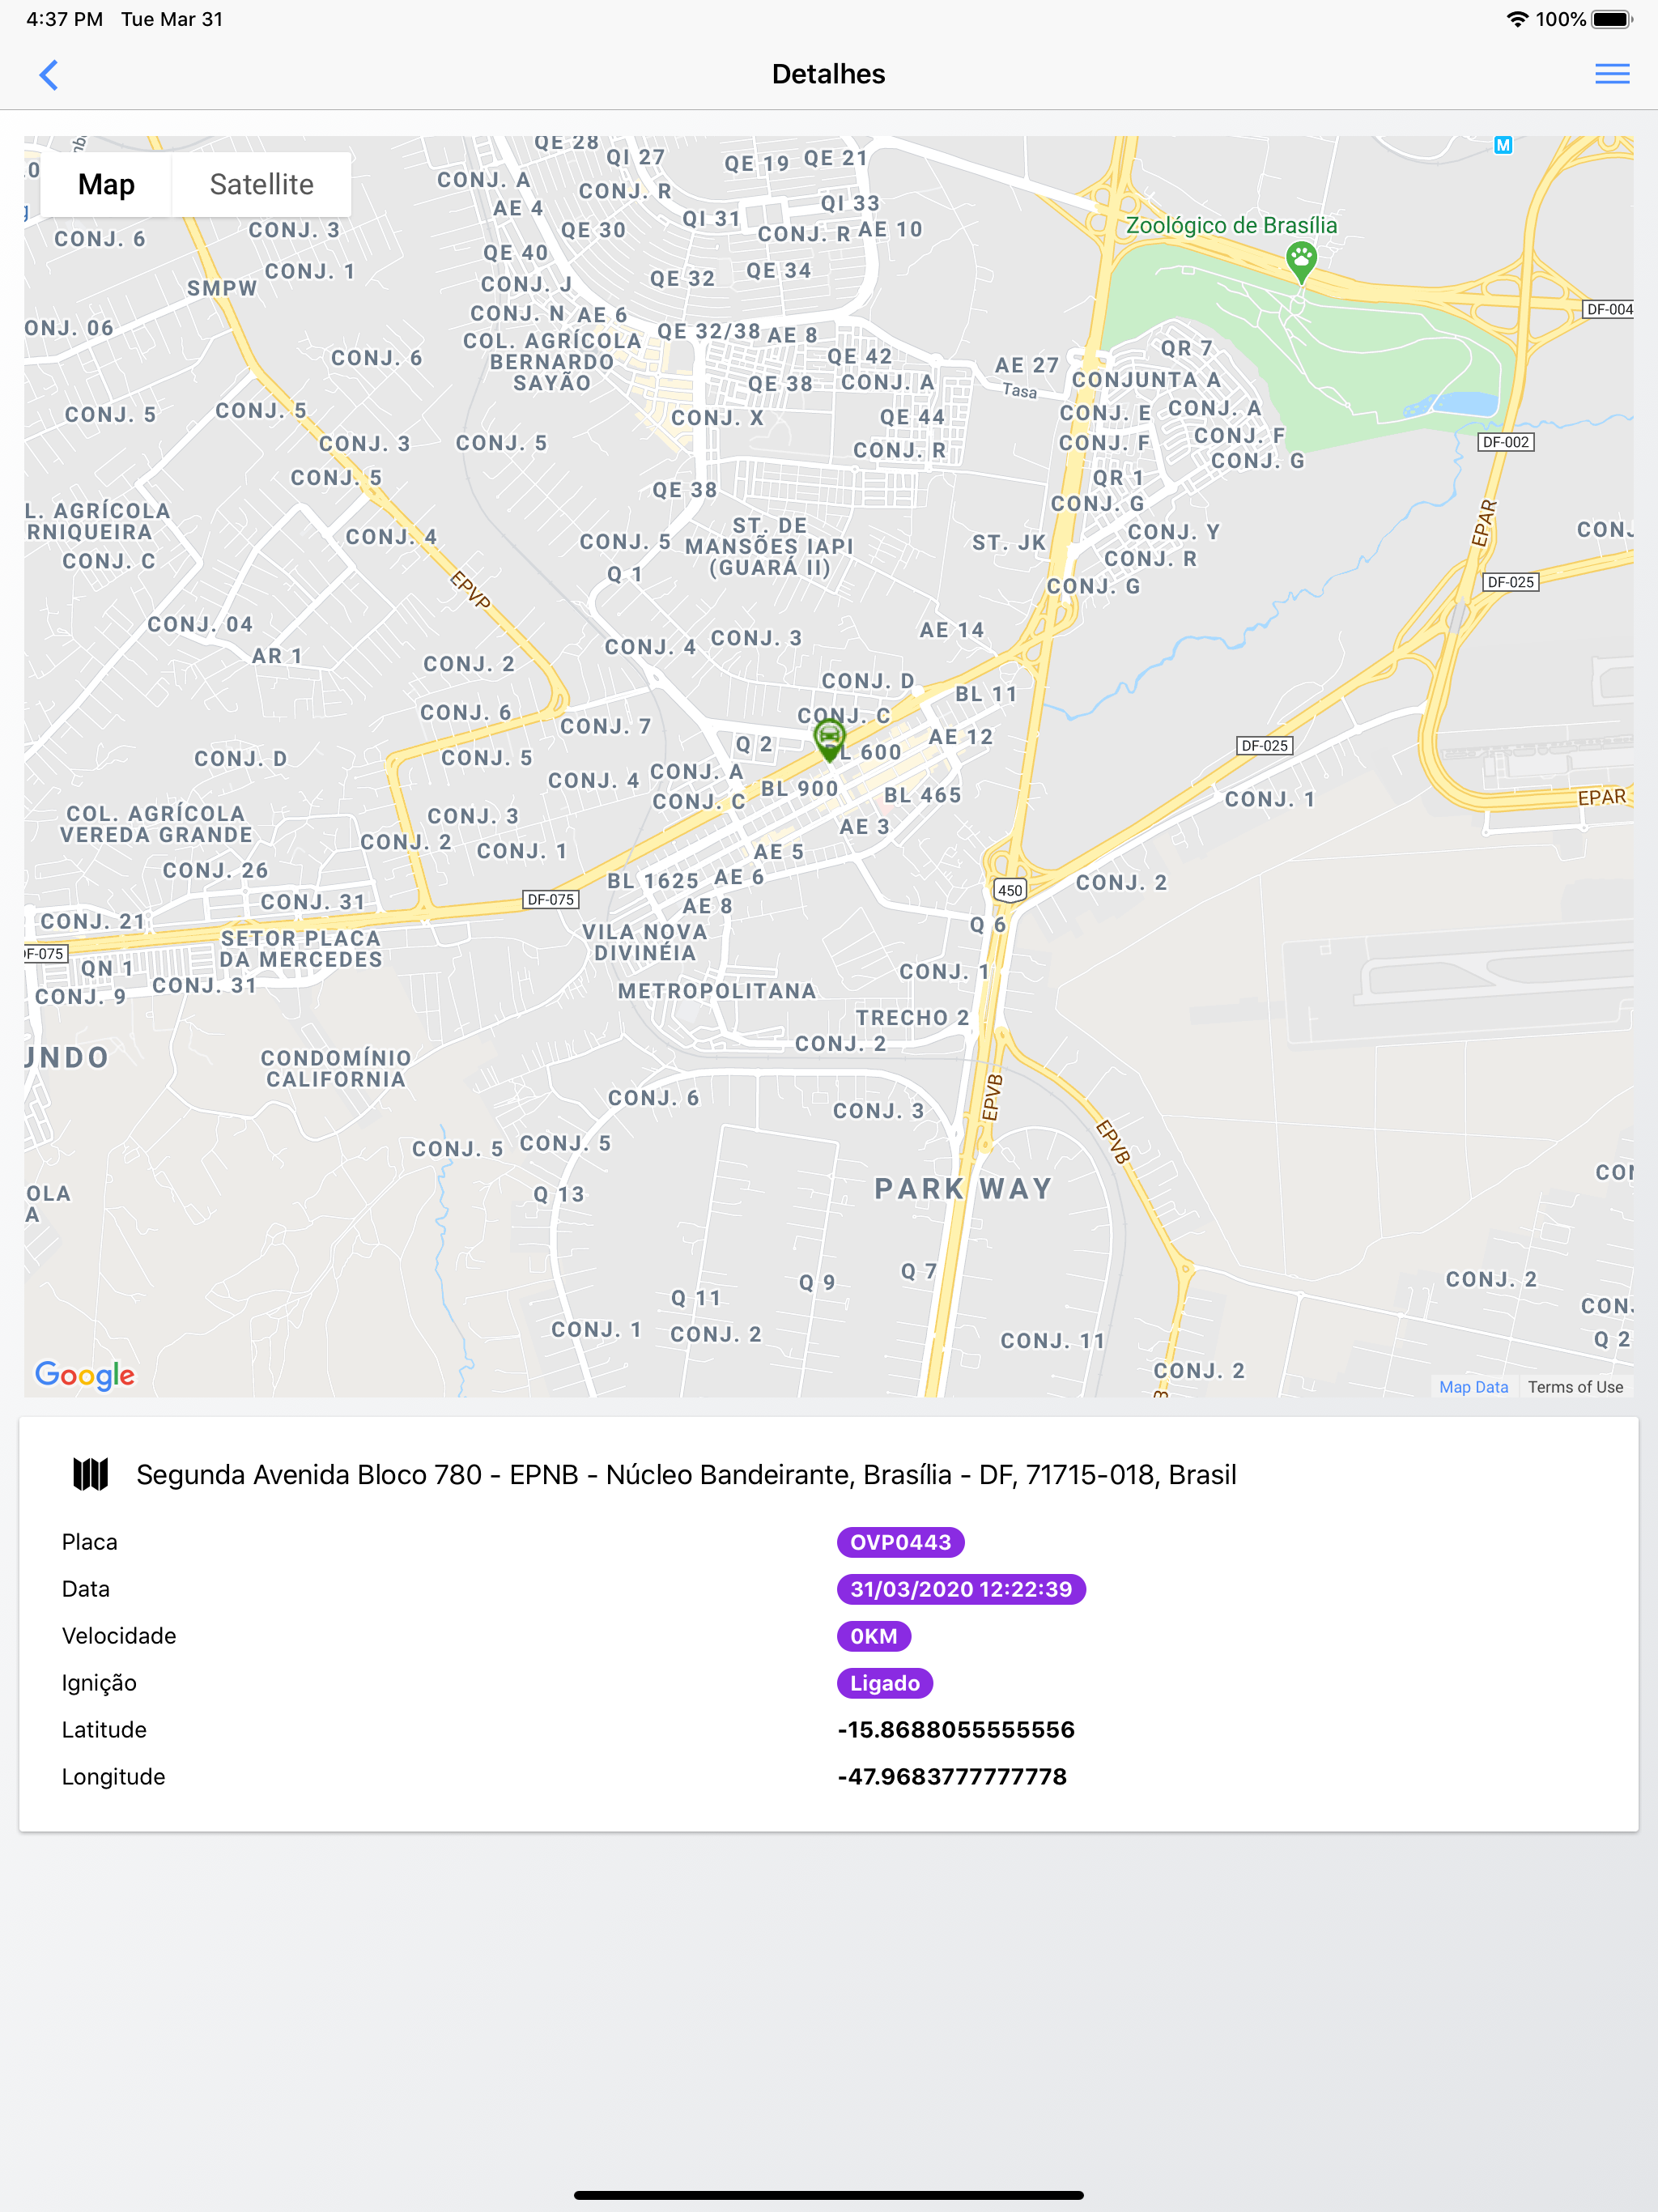
Task: Tap the PARK WAY label on map
Action: coord(963,1189)
